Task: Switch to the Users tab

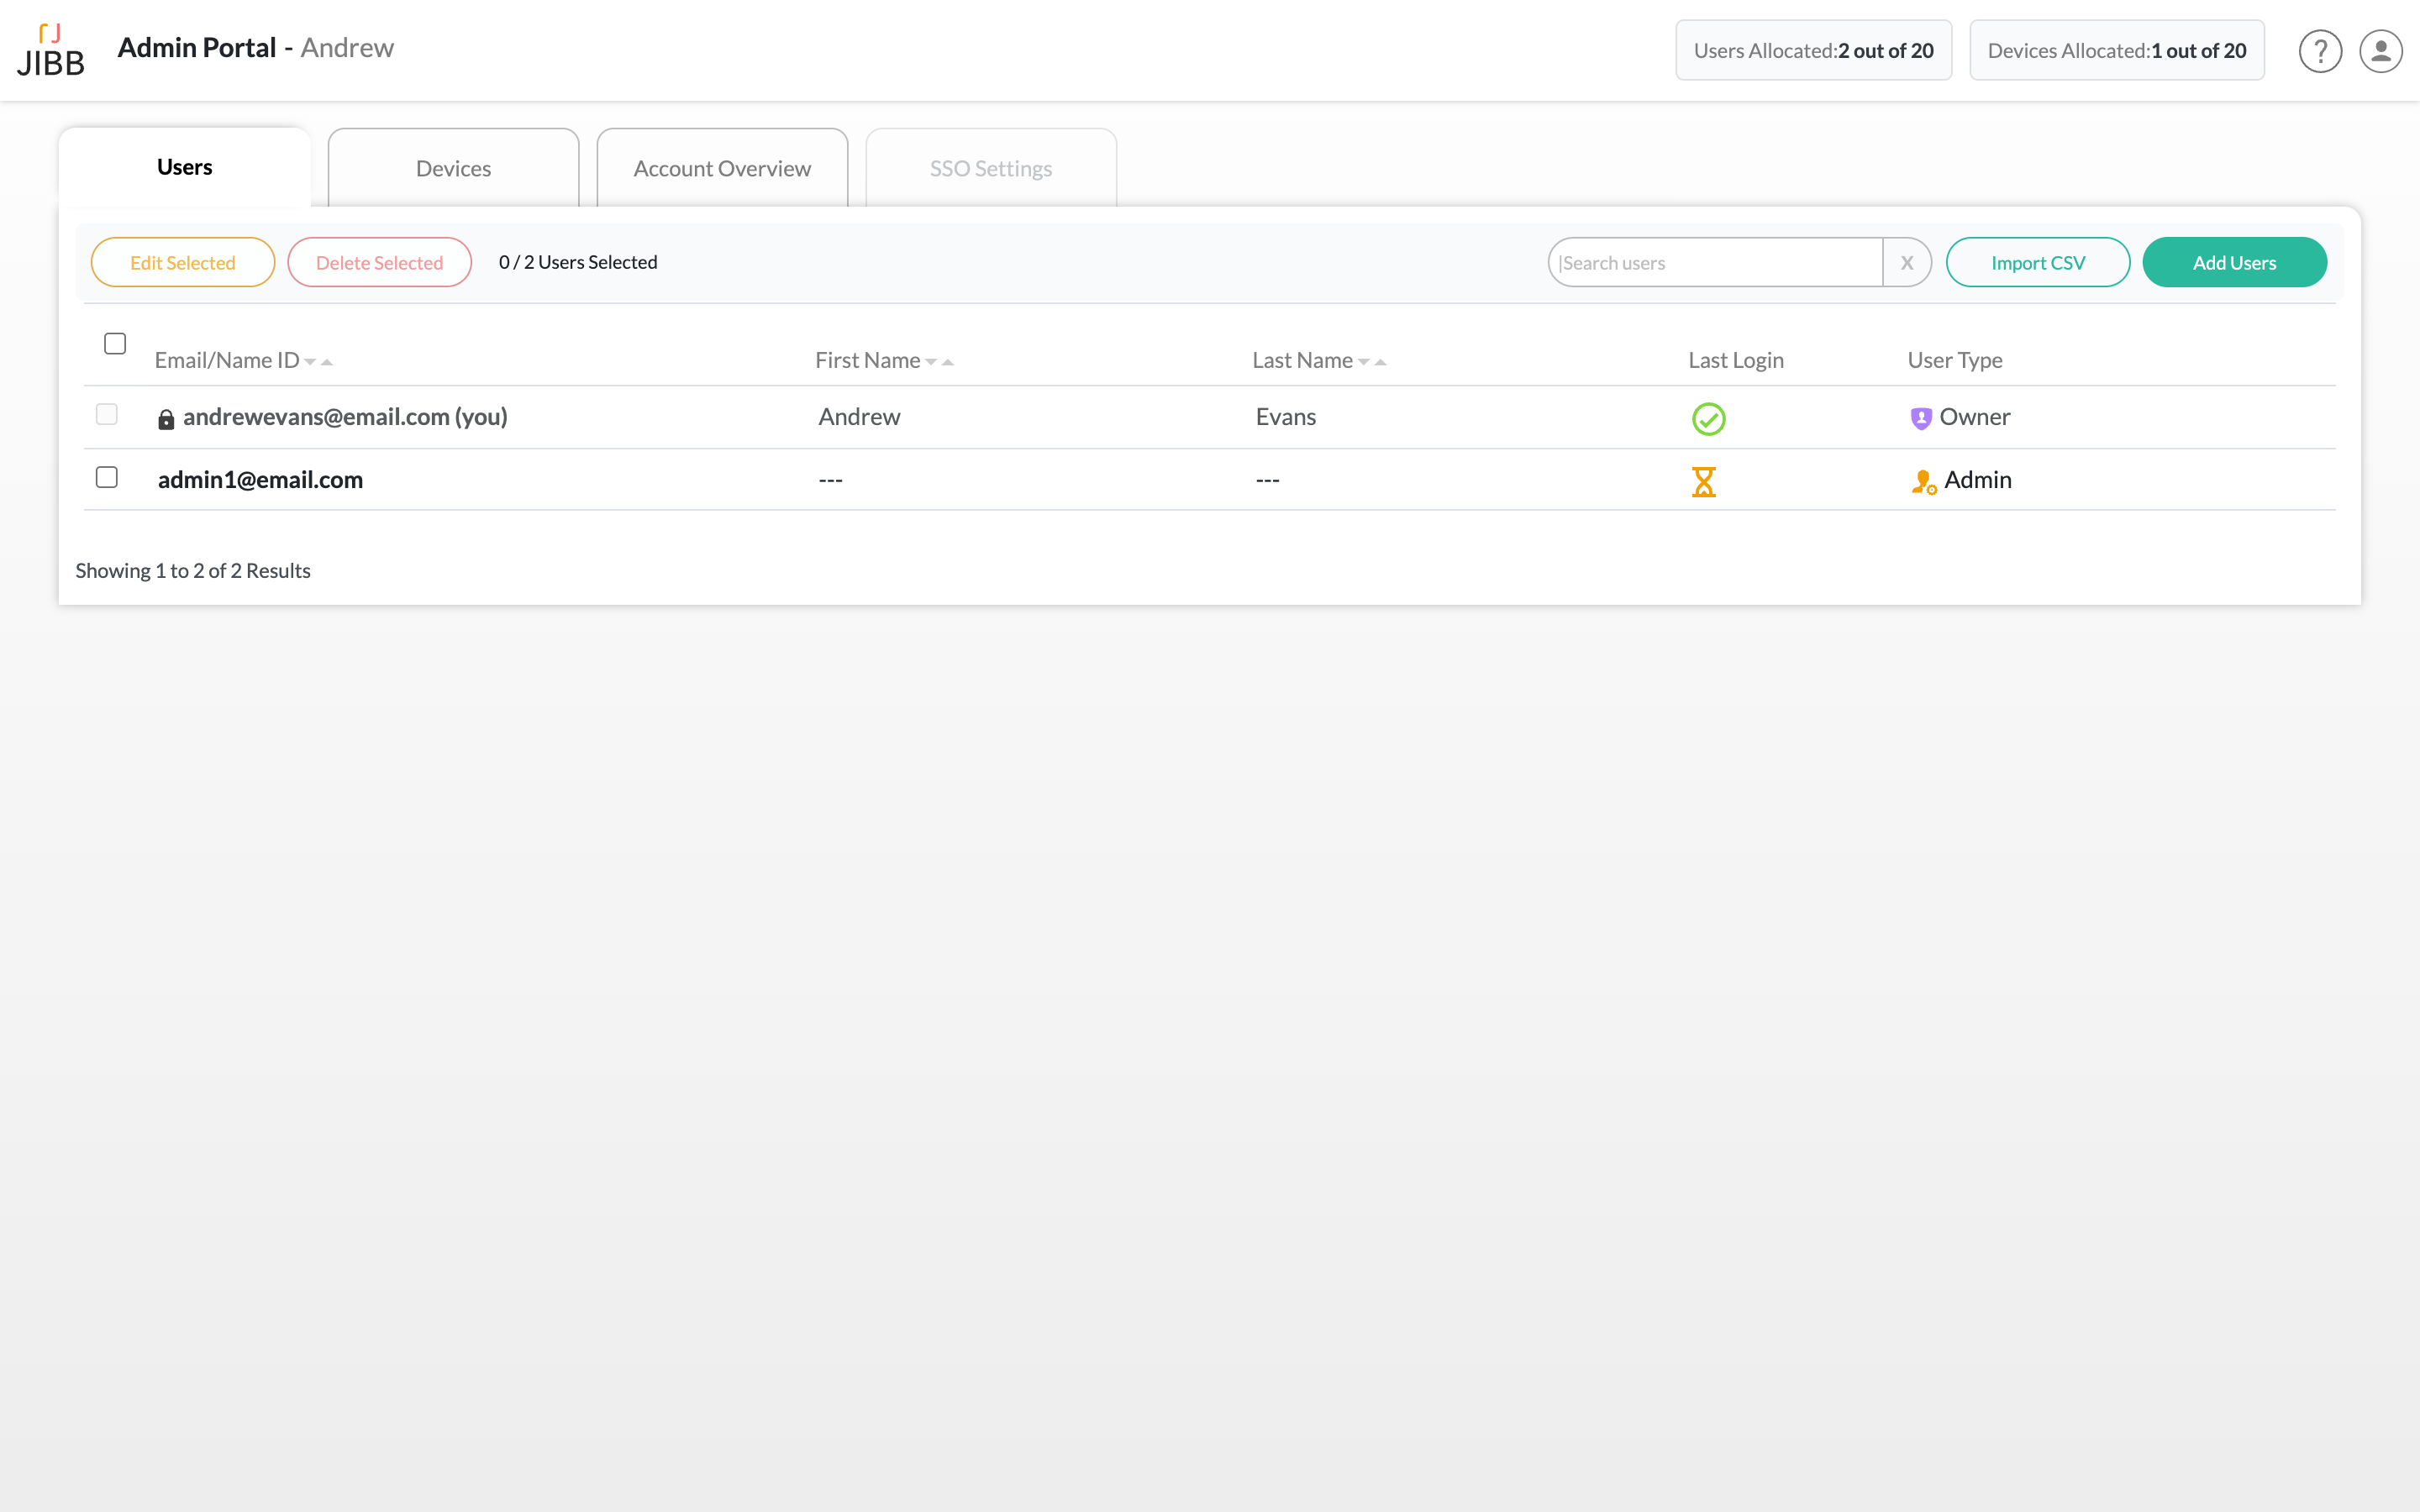Action: (x=185, y=167)
